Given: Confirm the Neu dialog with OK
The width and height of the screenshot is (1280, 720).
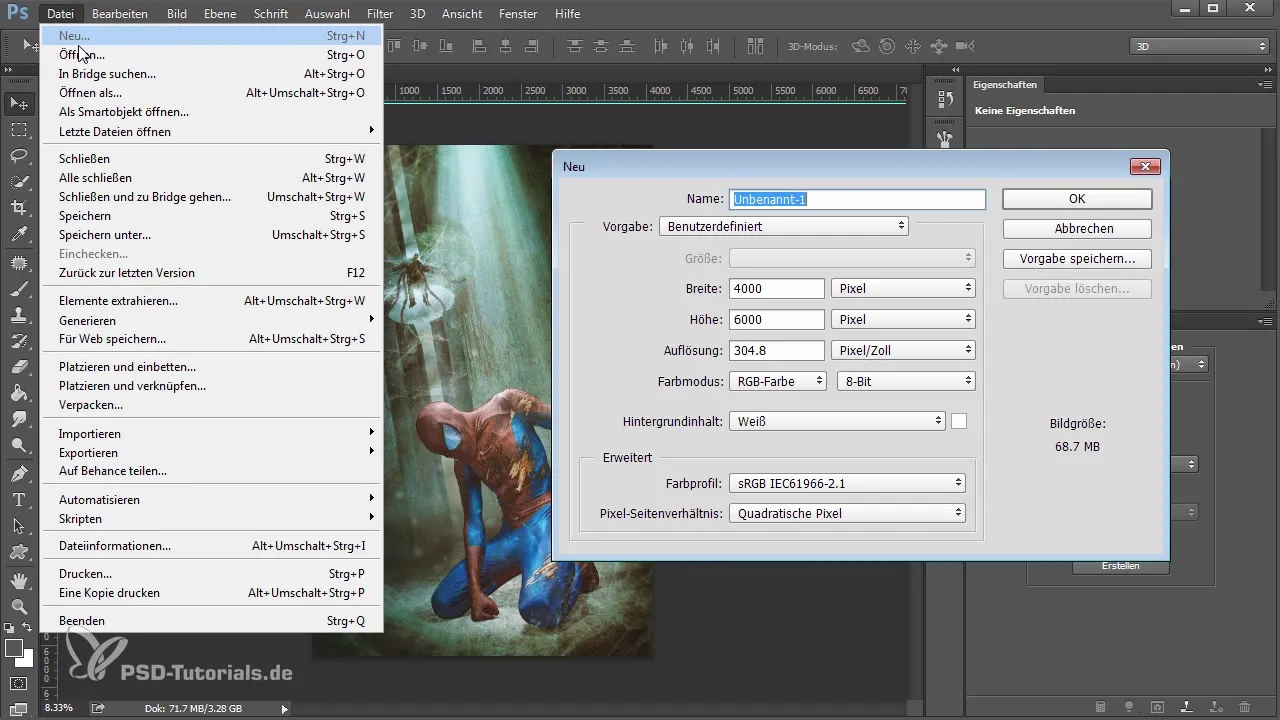Looking at the screenshot, I should (1077, 199).
